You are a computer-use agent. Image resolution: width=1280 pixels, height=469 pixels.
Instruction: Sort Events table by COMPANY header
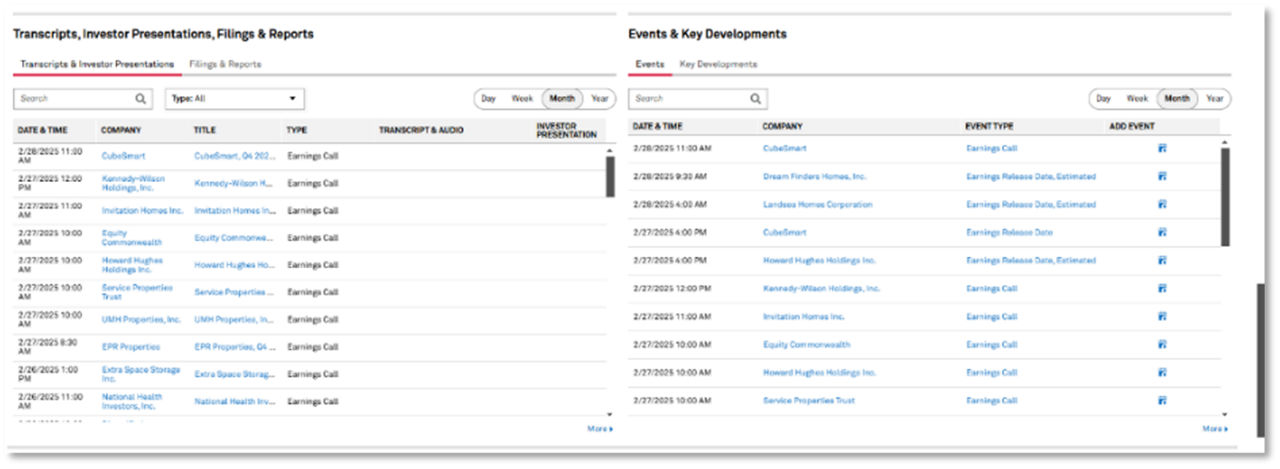(x=782, y=127)
